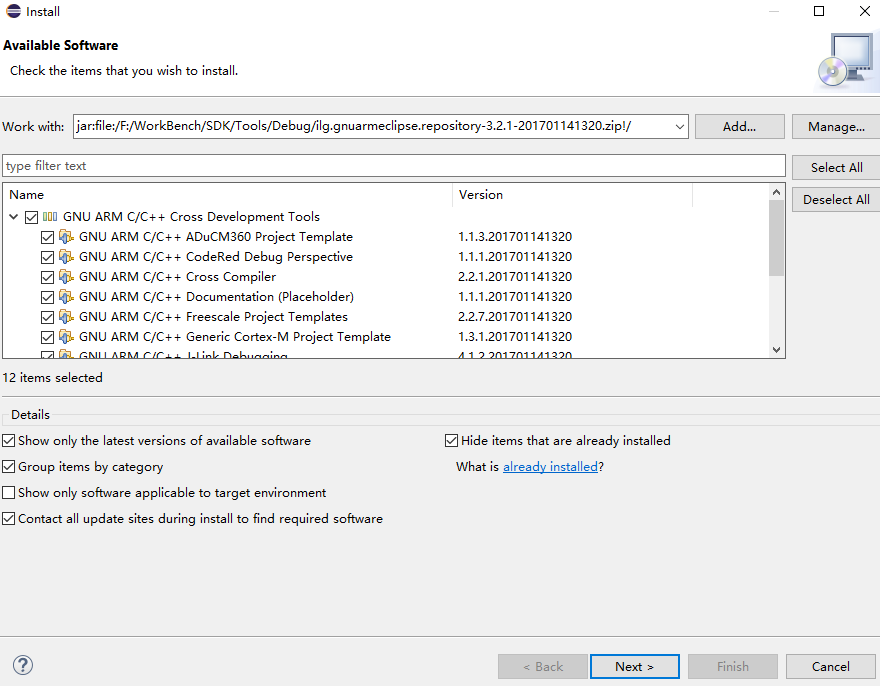
Task: Toggle Contact all update sites during install
Action: click(x=8, y=519)
